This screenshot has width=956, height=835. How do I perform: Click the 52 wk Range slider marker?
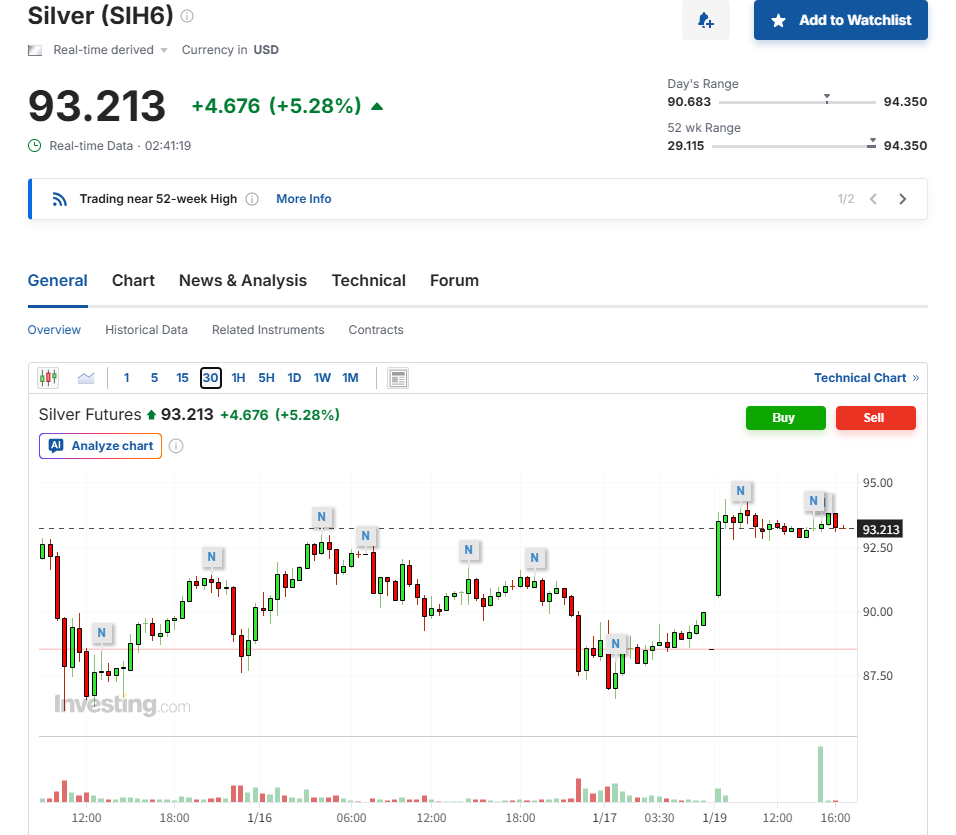click(x=872, y=143)
